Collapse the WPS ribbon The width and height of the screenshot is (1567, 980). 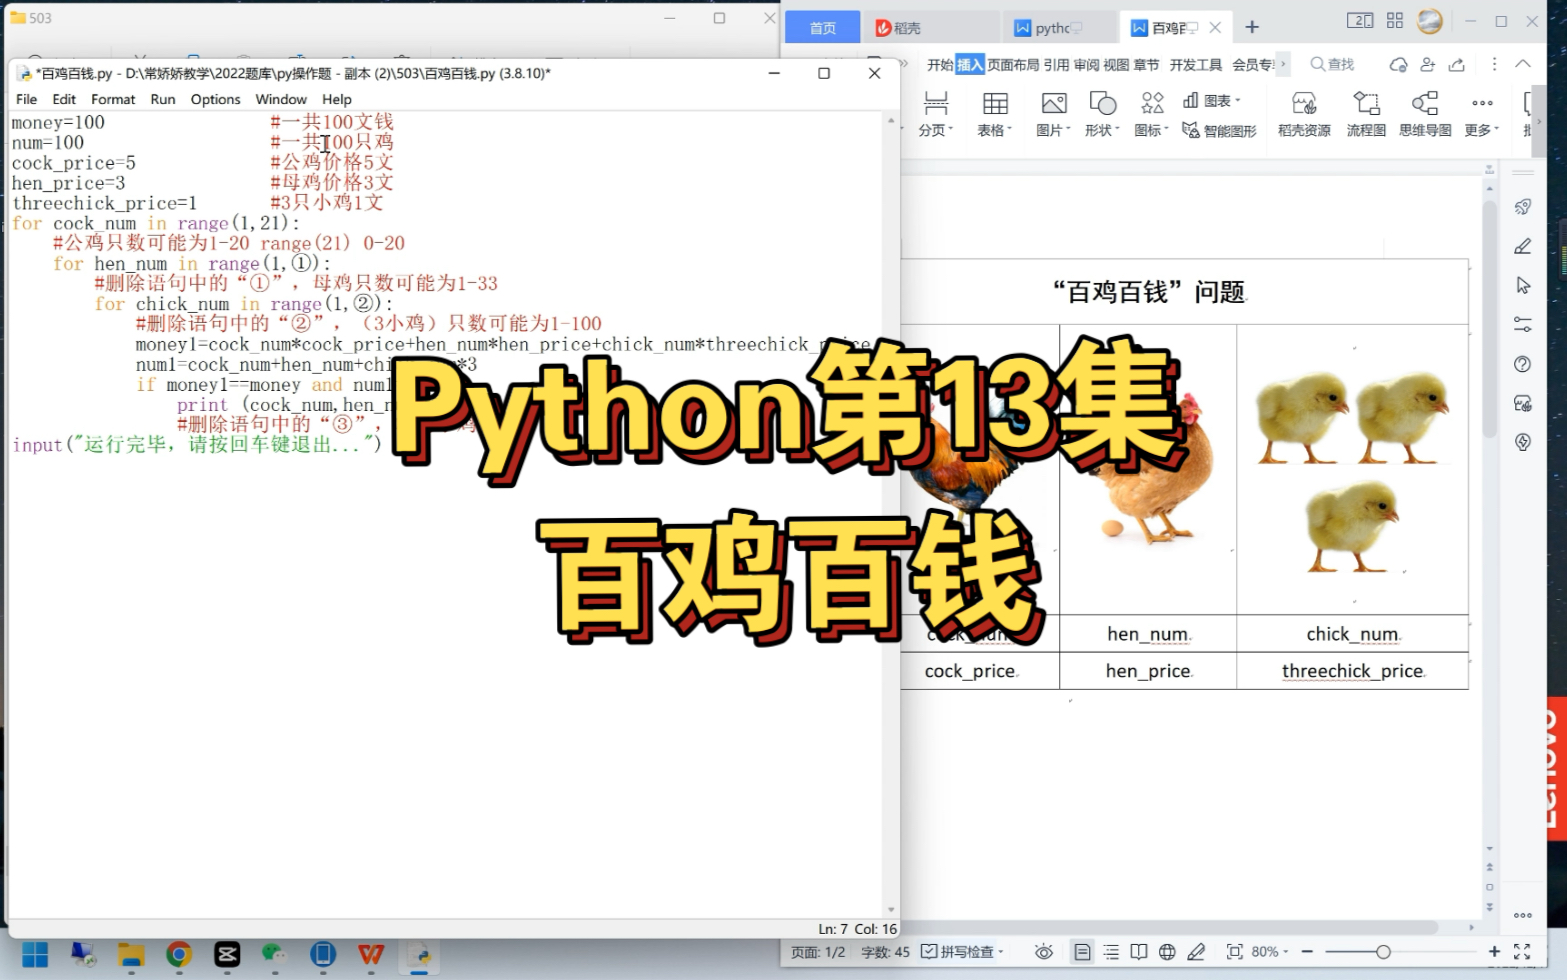pyautogui.click(x=1523, y=64)
